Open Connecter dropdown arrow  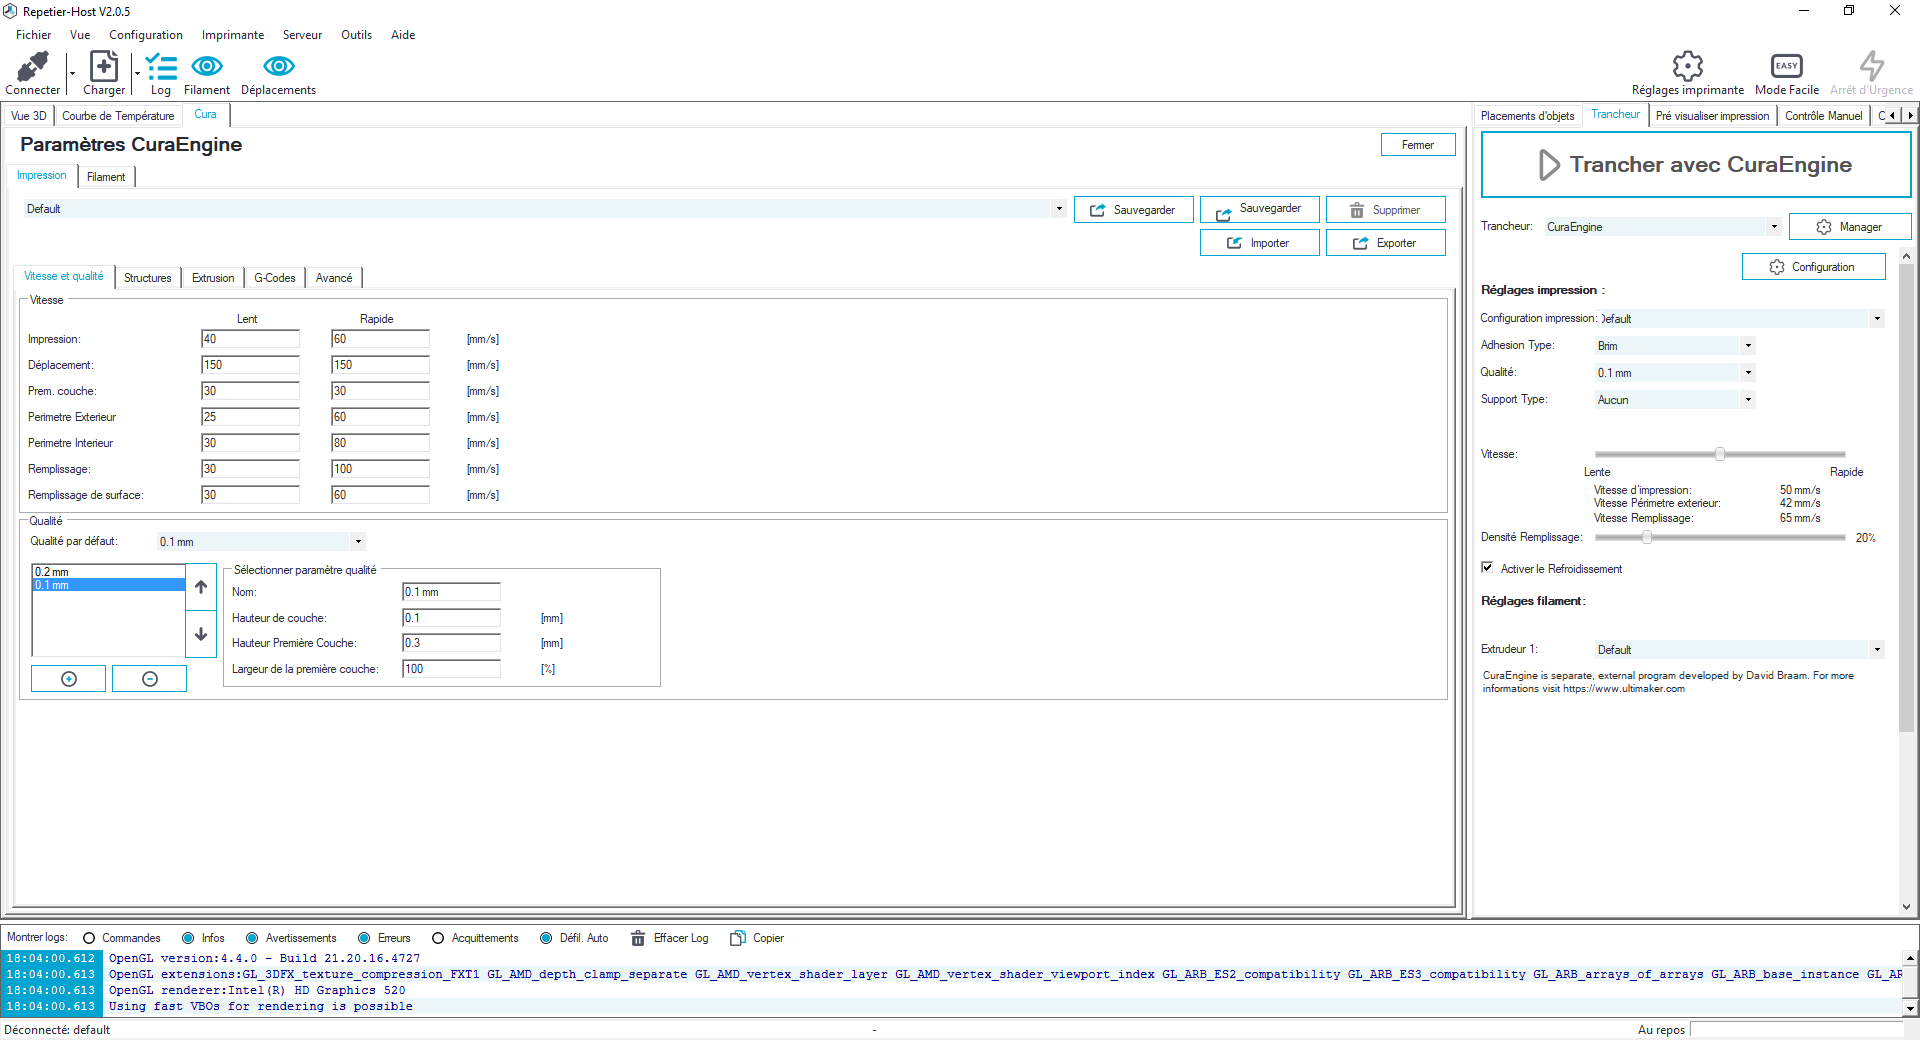(x=72, y=72)
